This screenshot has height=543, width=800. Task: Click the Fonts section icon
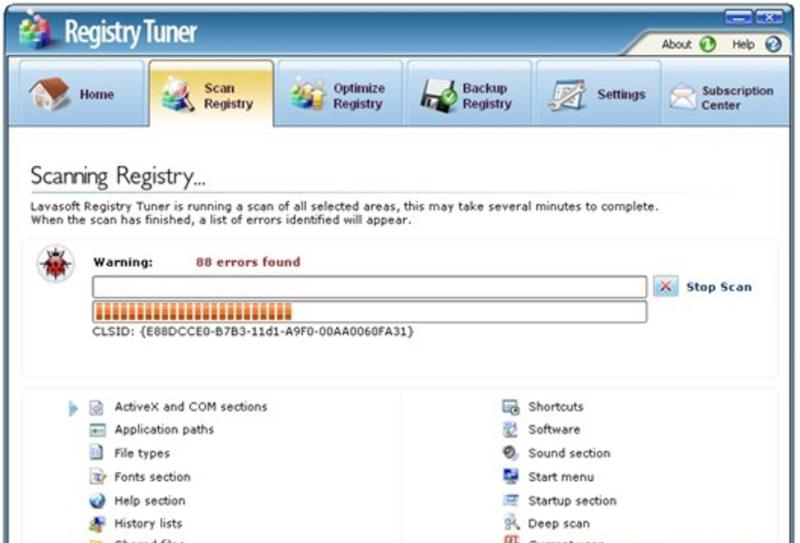(x=97, y=477)
